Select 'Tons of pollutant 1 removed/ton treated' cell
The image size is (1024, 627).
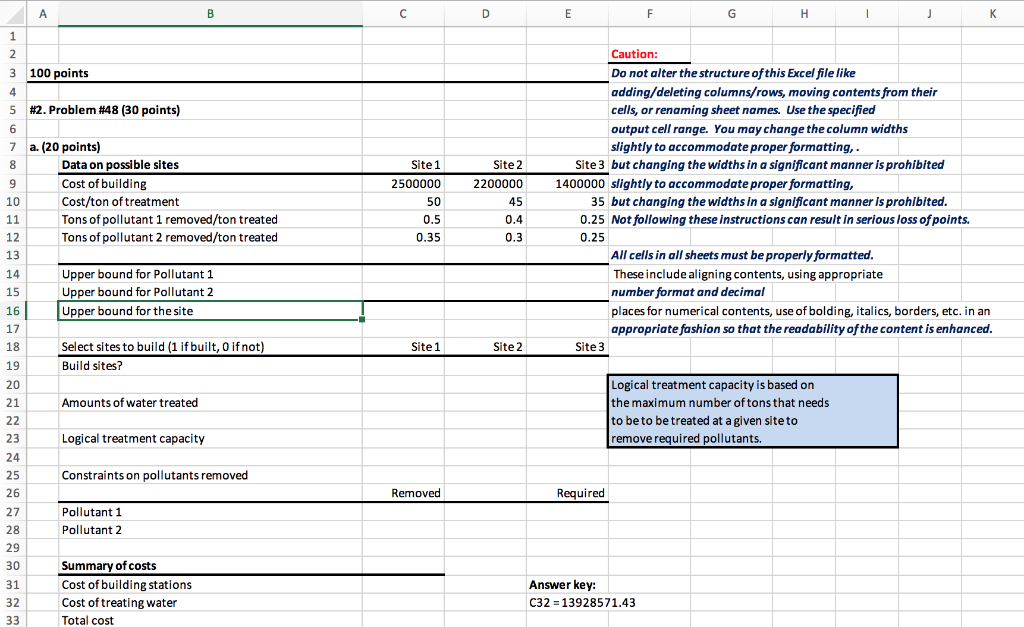click(x=210, y=219)
